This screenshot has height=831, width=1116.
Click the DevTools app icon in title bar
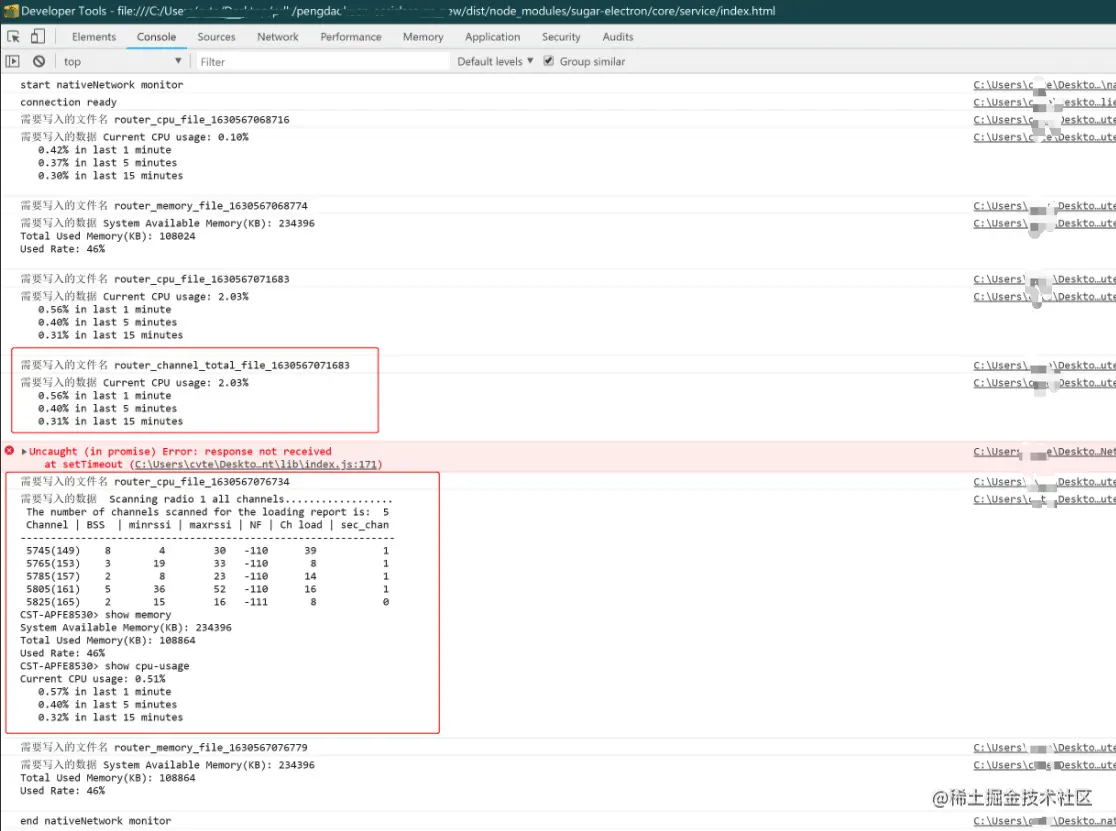pyautogui.click(x=10, y=11)
